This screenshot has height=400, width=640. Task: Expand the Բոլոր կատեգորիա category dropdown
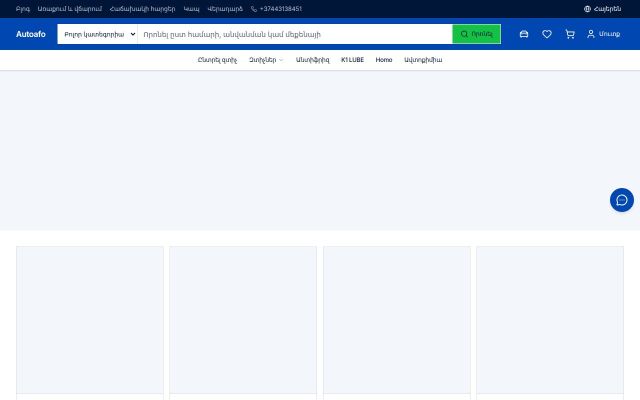tap(97, 34)
